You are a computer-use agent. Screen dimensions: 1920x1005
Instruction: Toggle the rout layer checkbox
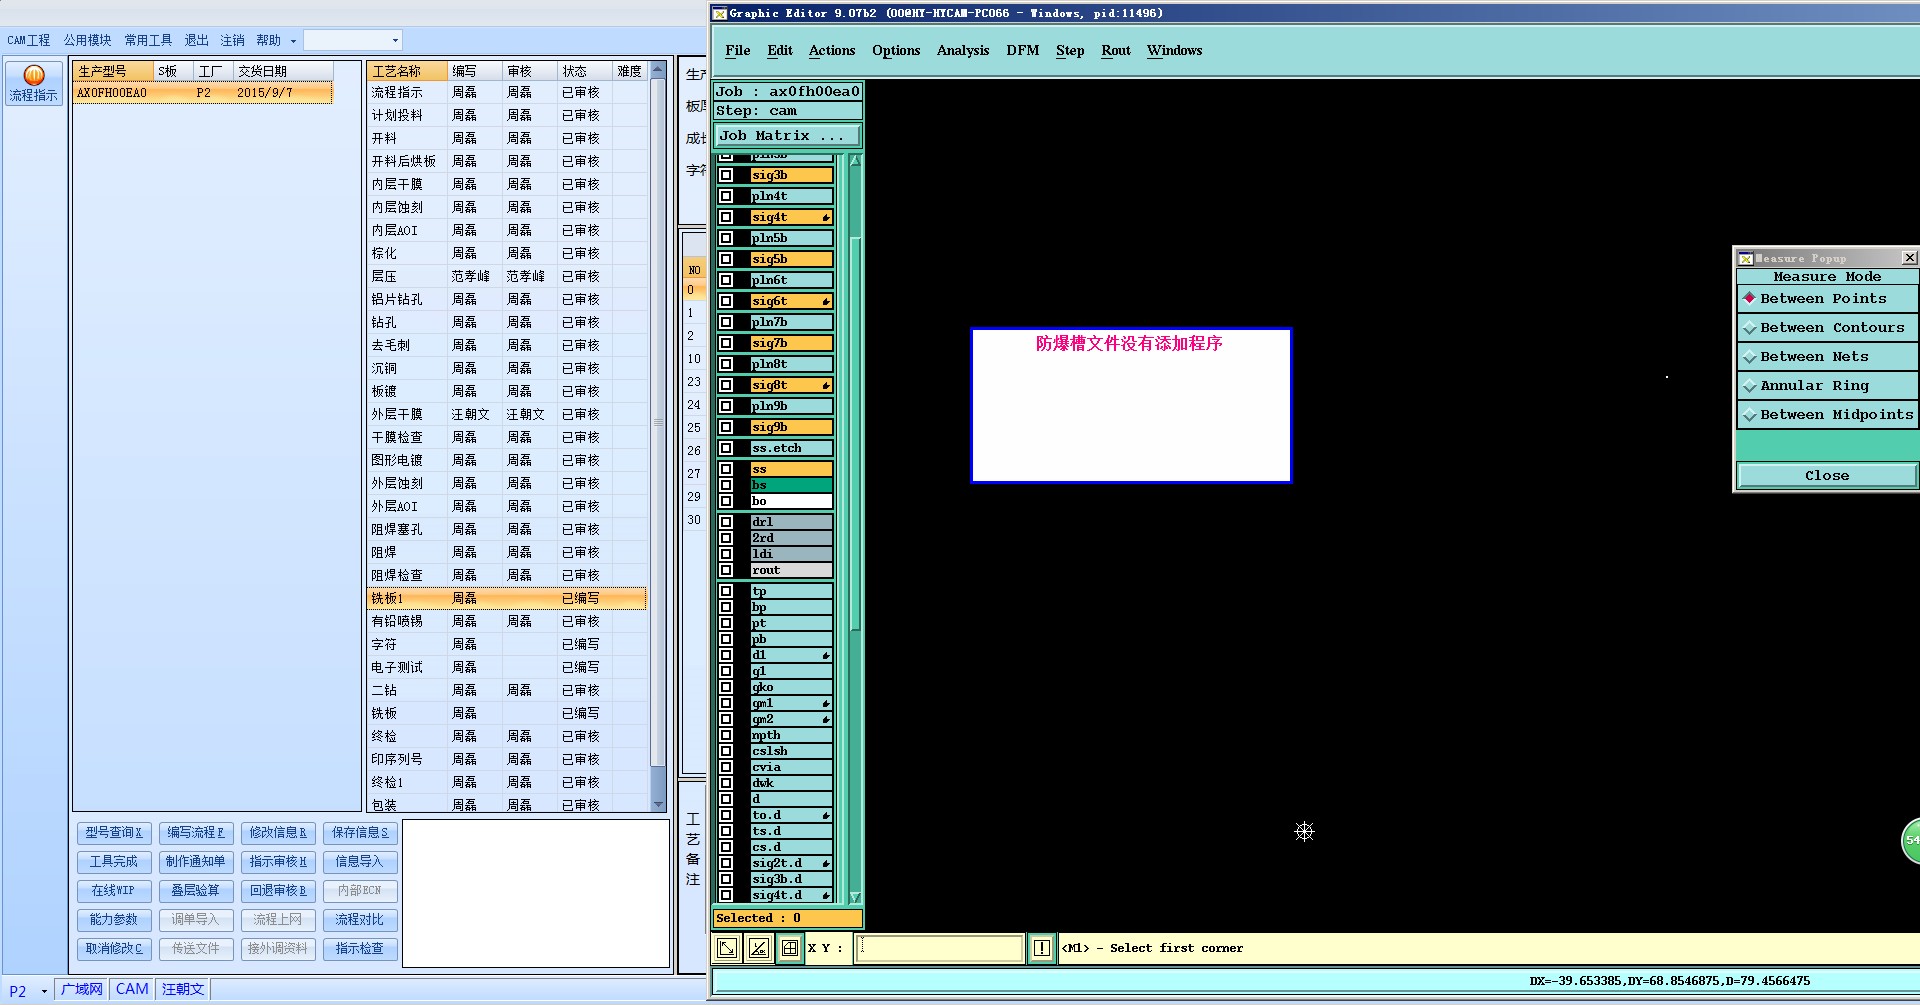(x=726, y=570)
